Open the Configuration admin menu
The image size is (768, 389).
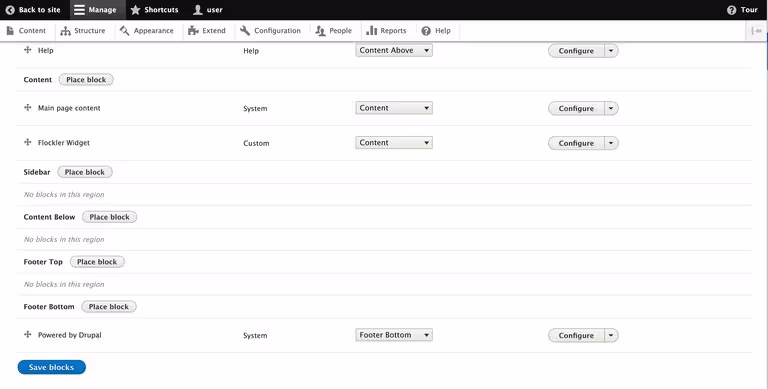pos(270,31)
